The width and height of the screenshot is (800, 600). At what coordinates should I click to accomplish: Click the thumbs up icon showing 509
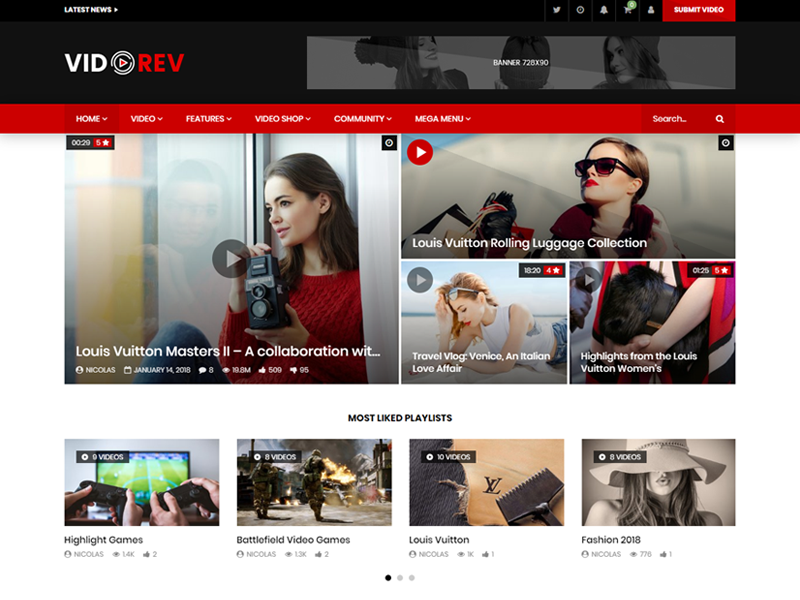tap(262, 370)
